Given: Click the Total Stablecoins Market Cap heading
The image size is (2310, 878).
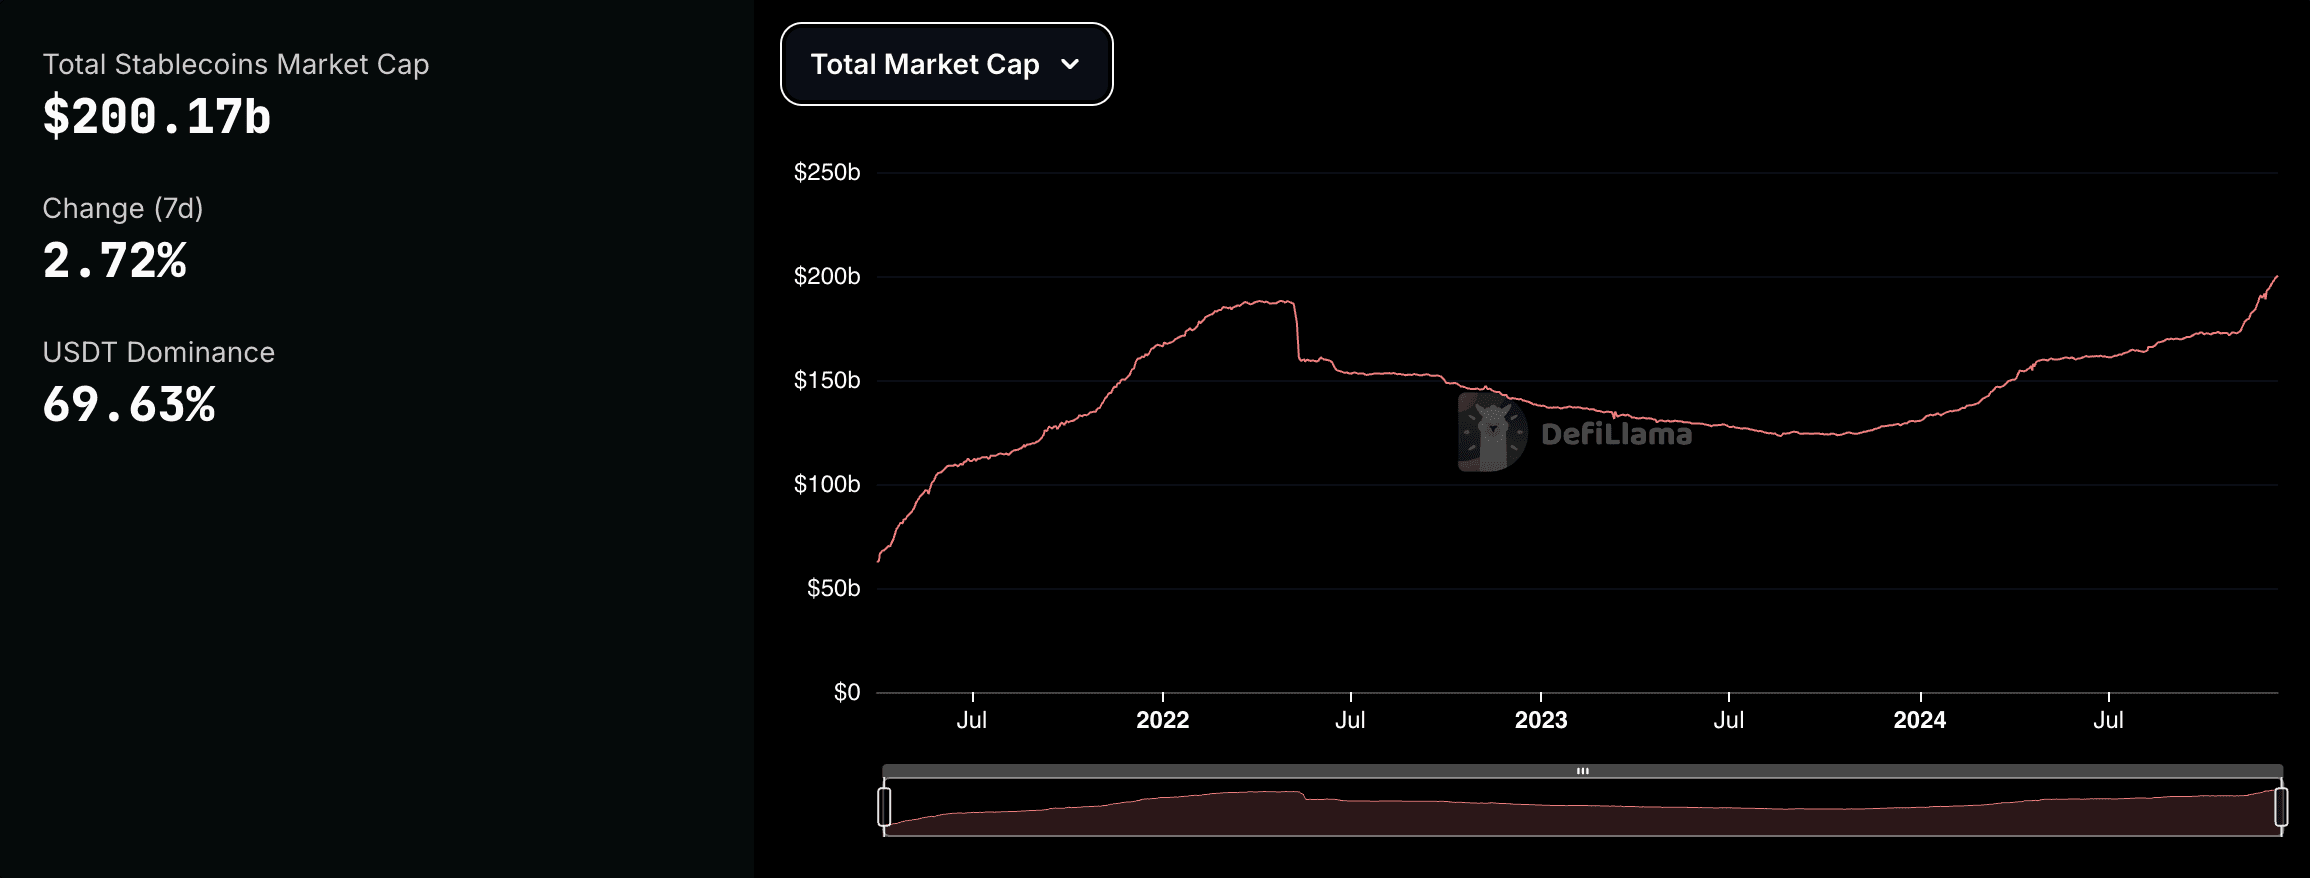Looking at the screenshot, I should tap(236, 64).
